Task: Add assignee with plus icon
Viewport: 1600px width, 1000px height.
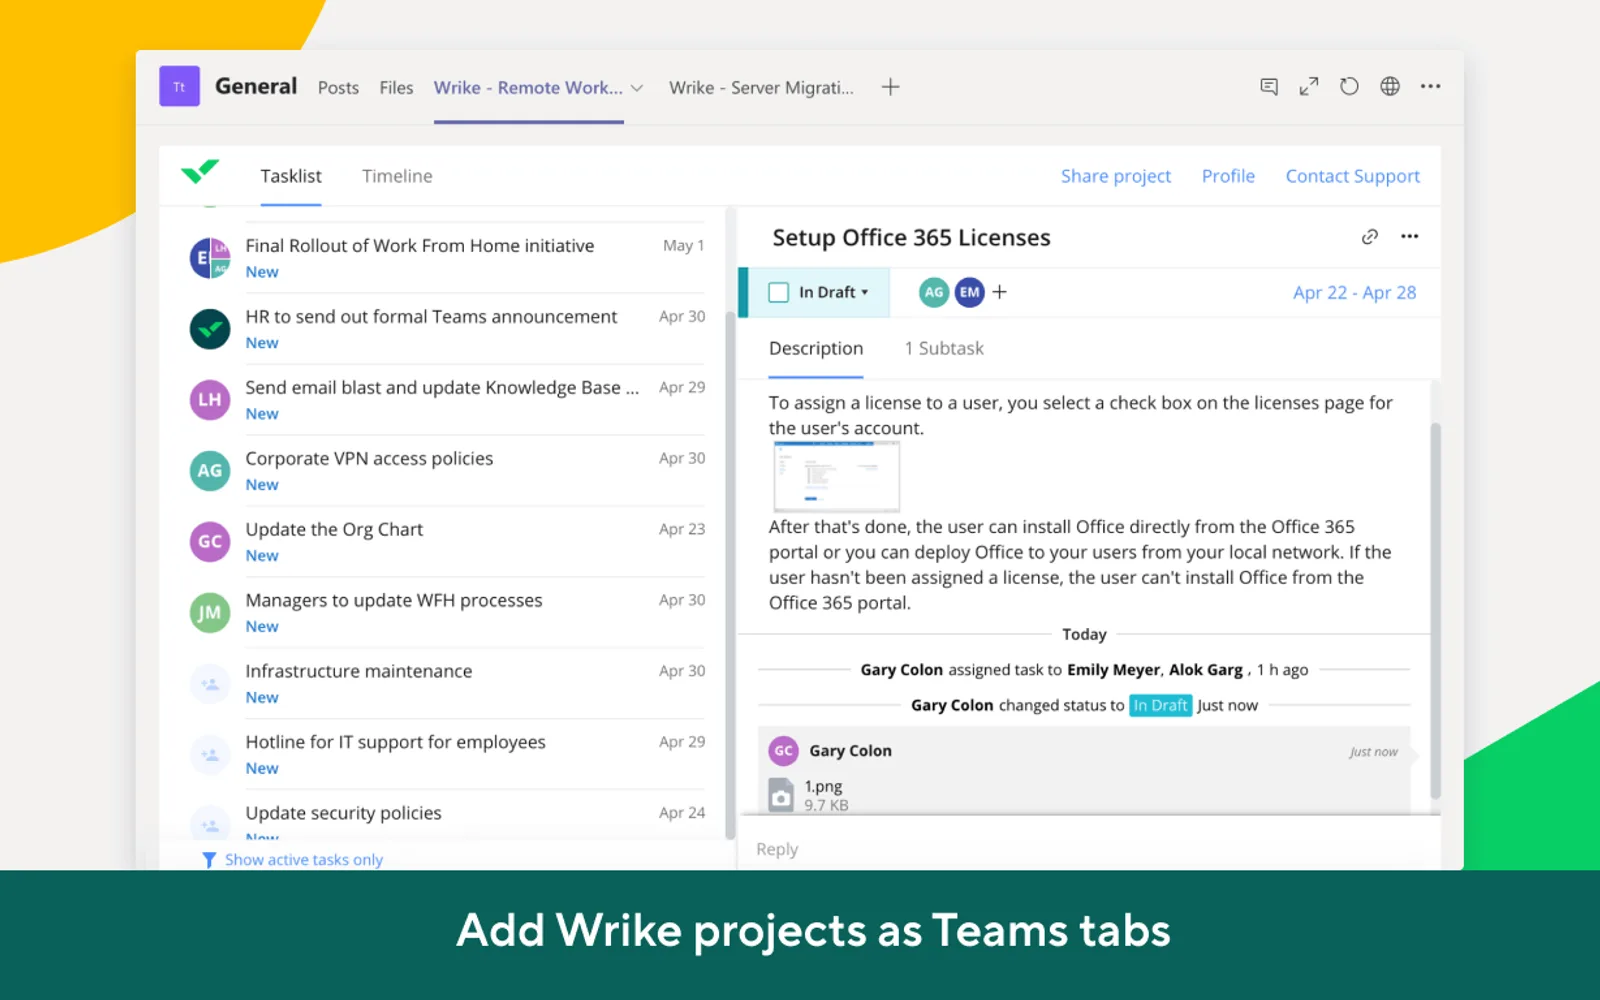Action: tap(999, 292)
